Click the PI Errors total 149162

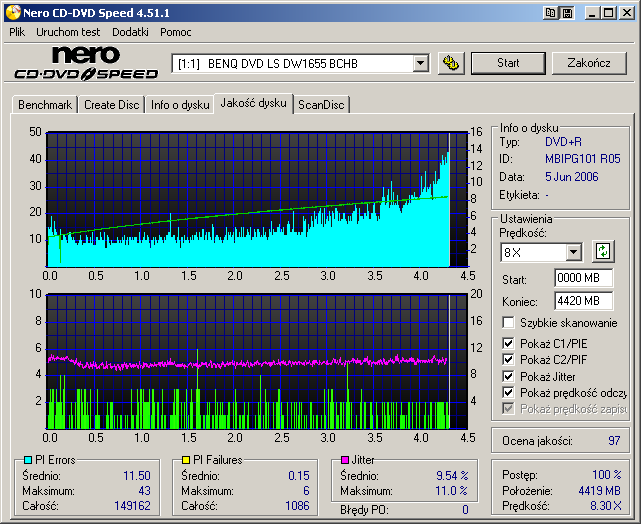[x=132, y=506]
